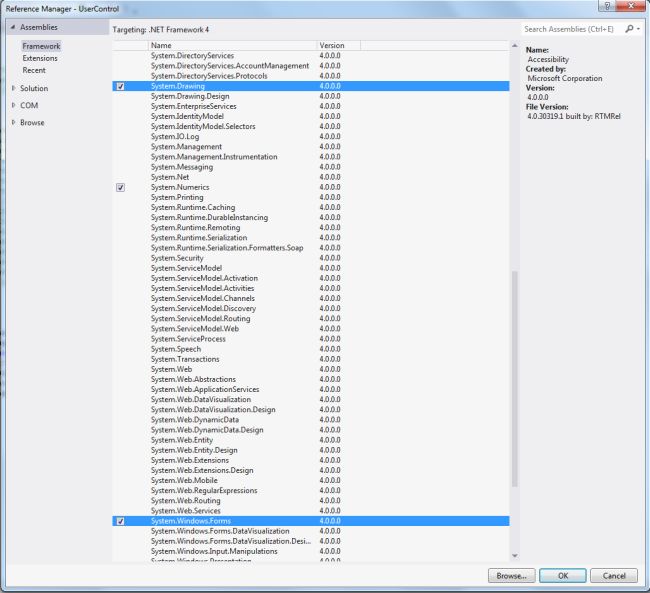Collapse the Assemblies section

pyautogui.click(x=13, y=27)
